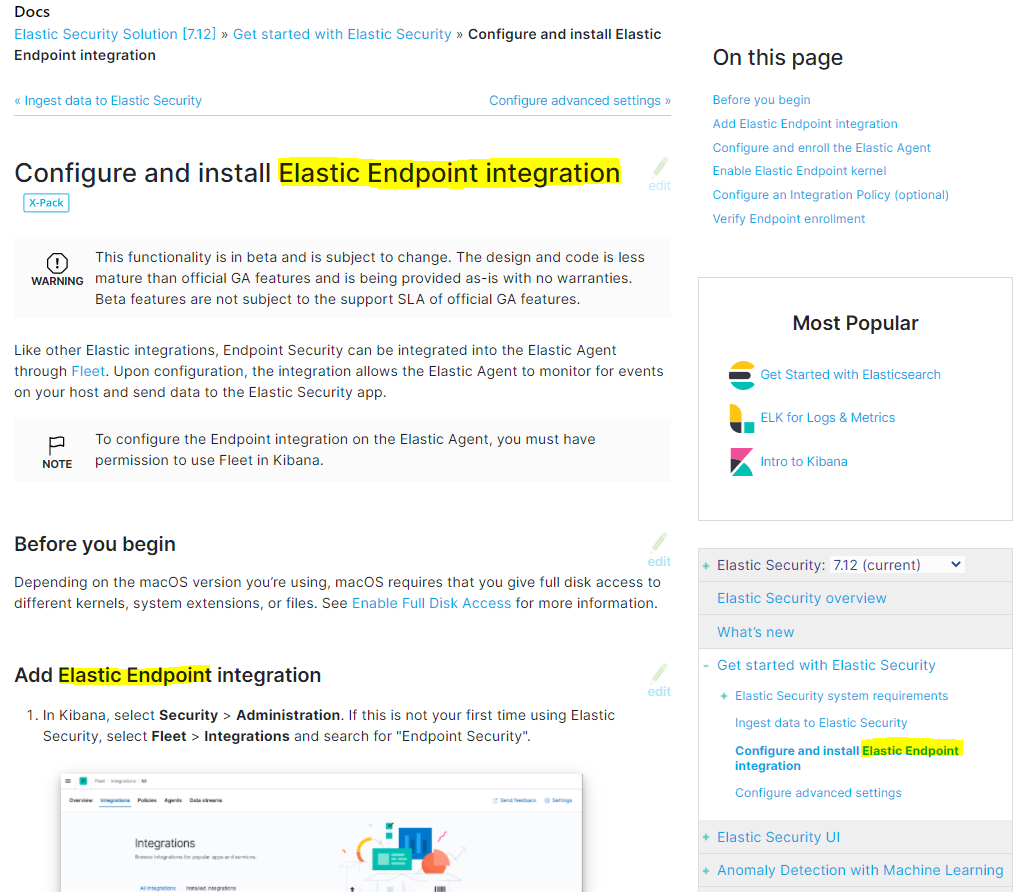Open Elastic Security UI sidebar item
This screenshot has width=1026, height=892.
778,837
